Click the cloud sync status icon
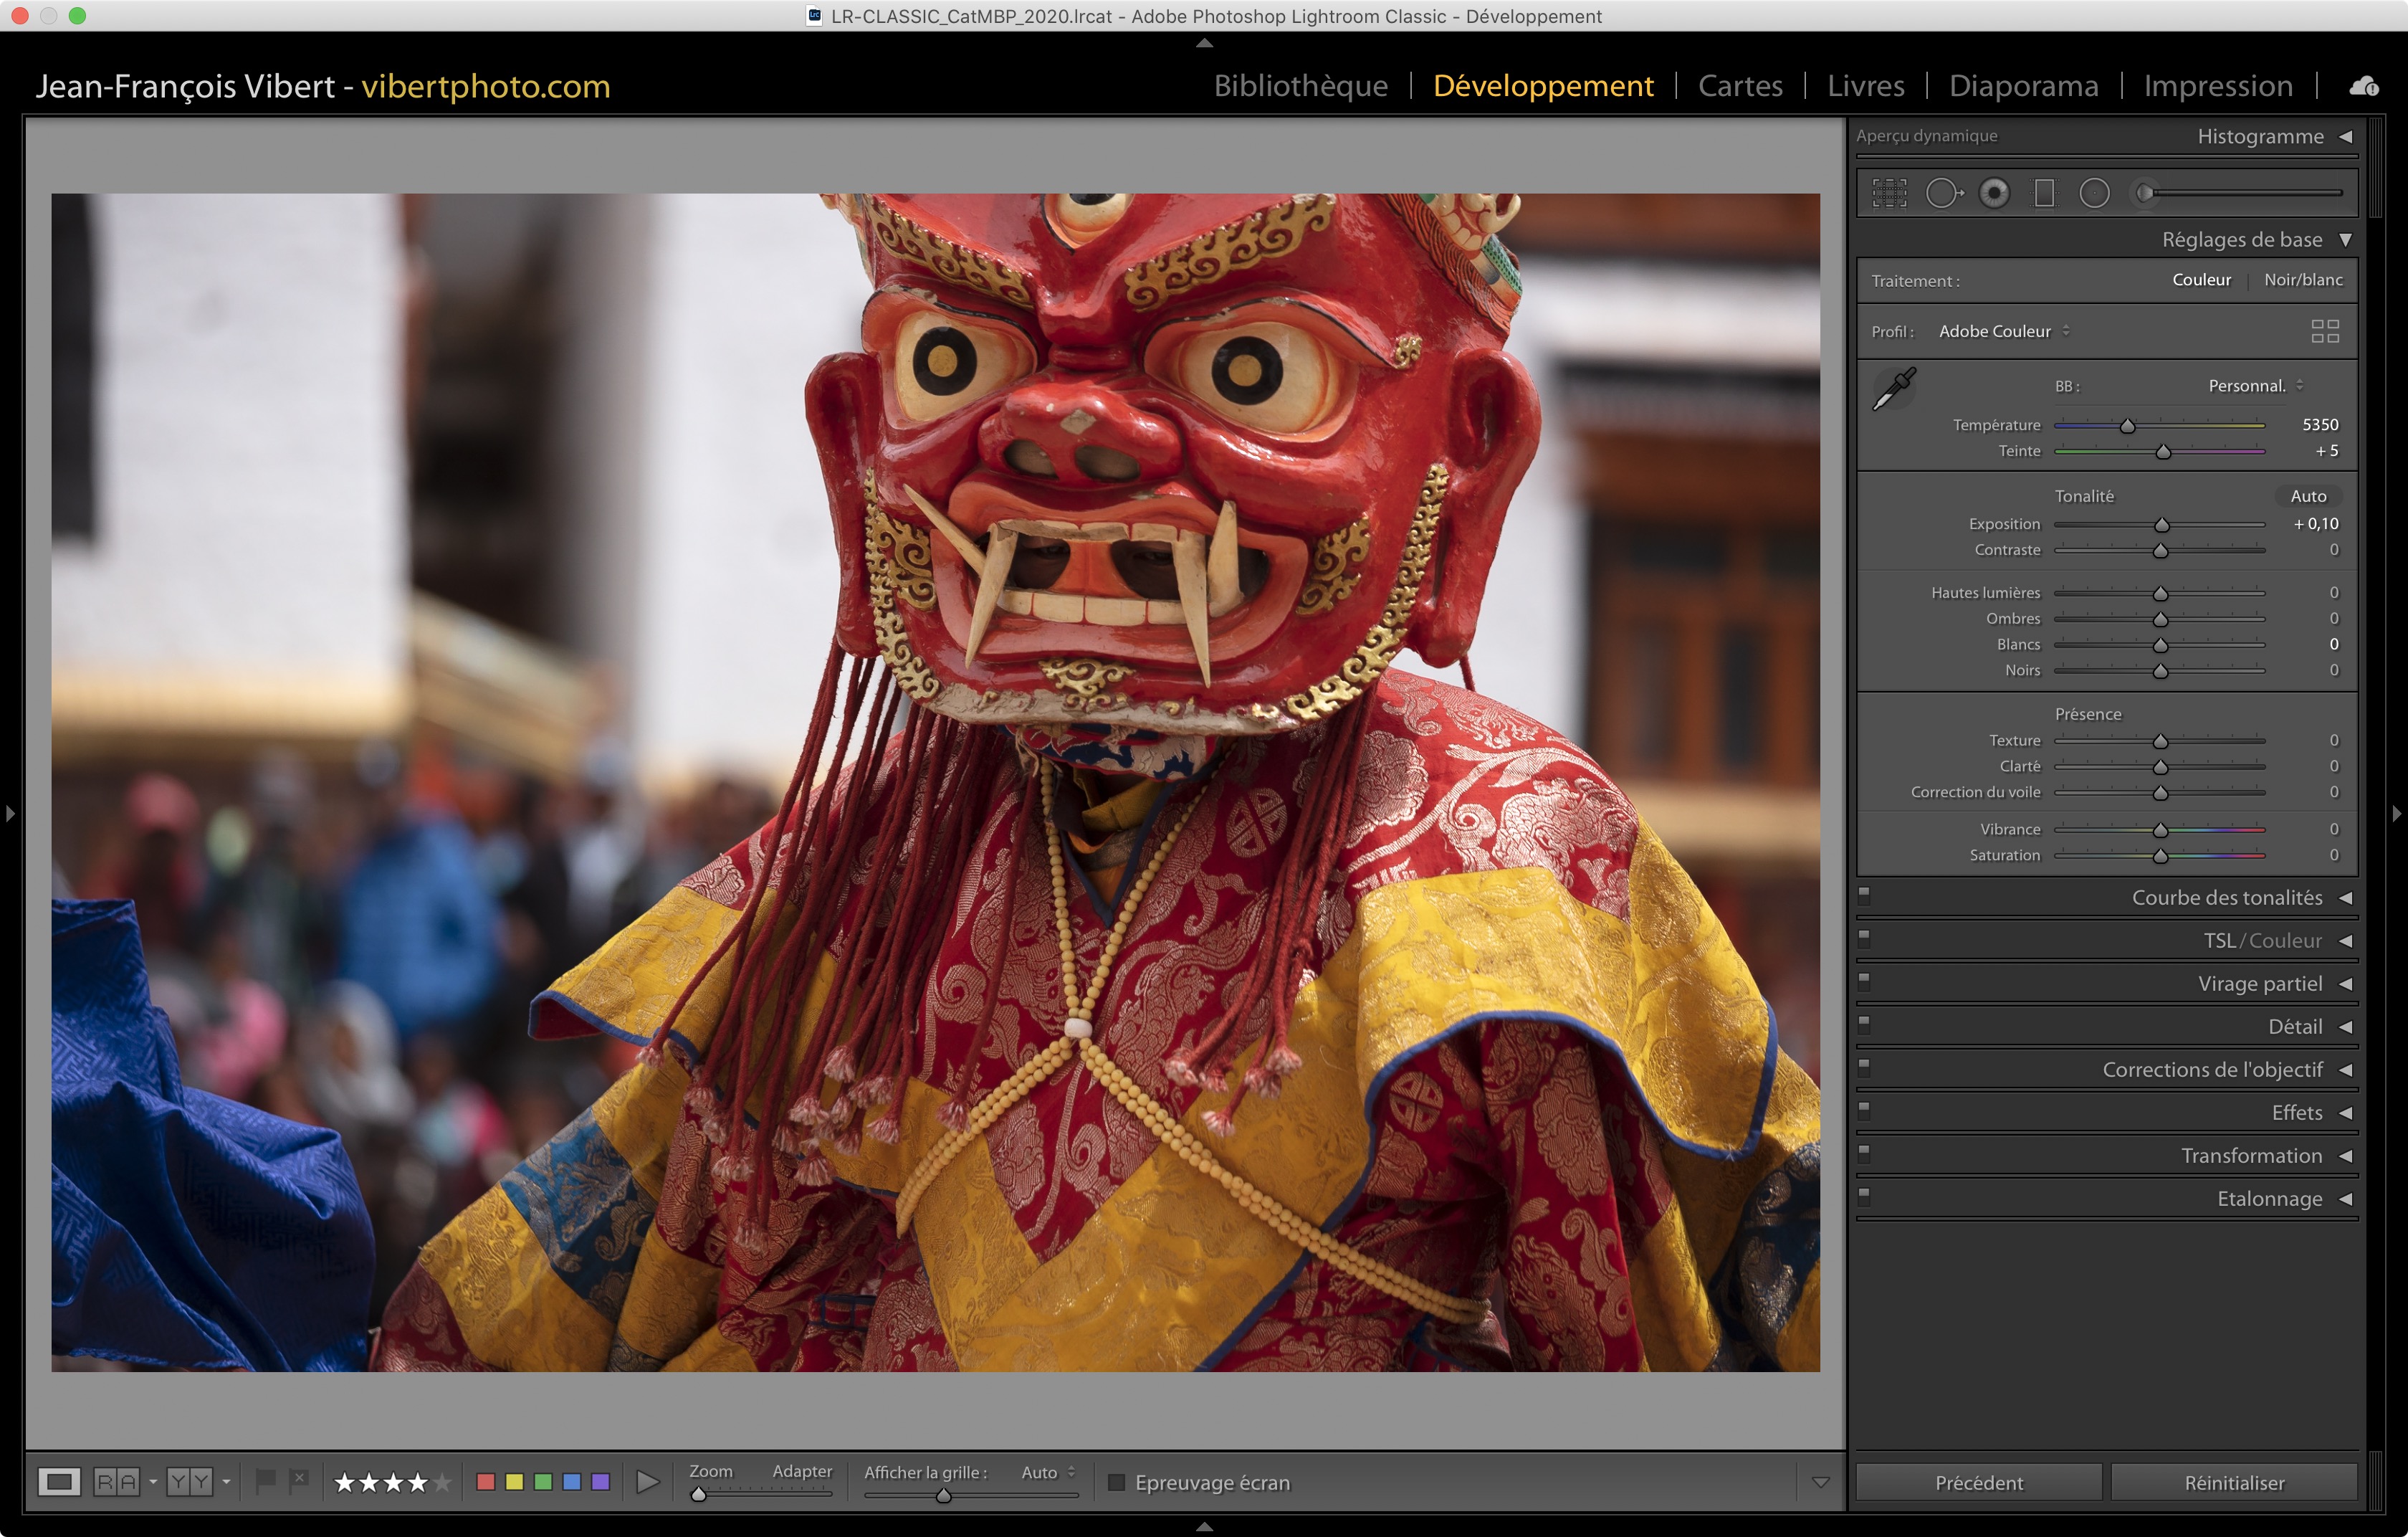The width and height of the screenshot is (2408, 1537). (2364, 86)
